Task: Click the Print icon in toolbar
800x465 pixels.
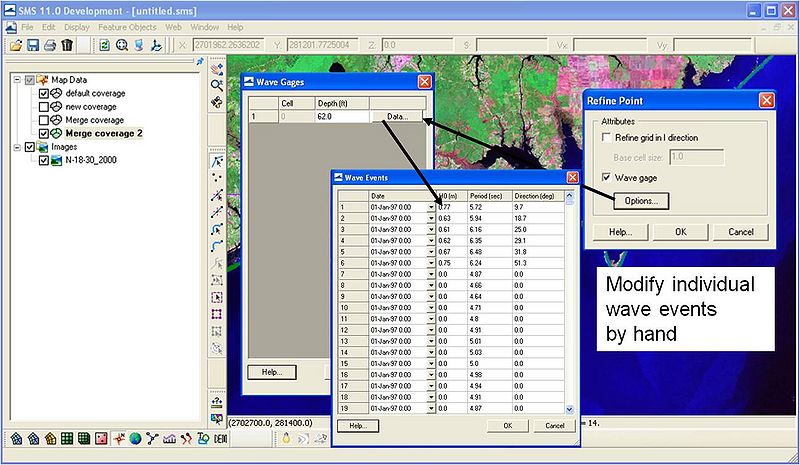Action: click(x=50, y=45)
